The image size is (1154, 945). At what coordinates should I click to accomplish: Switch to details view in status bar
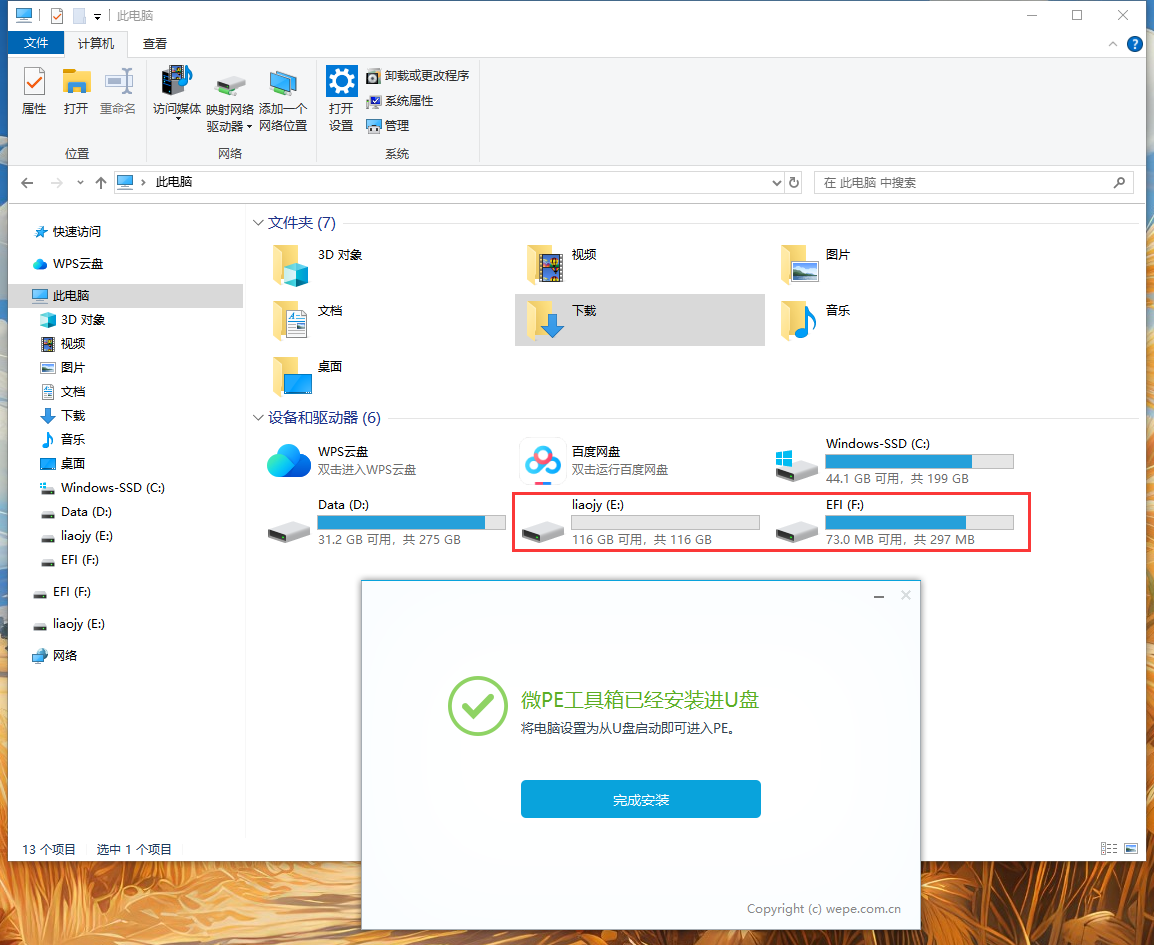tap(1108, 849)
